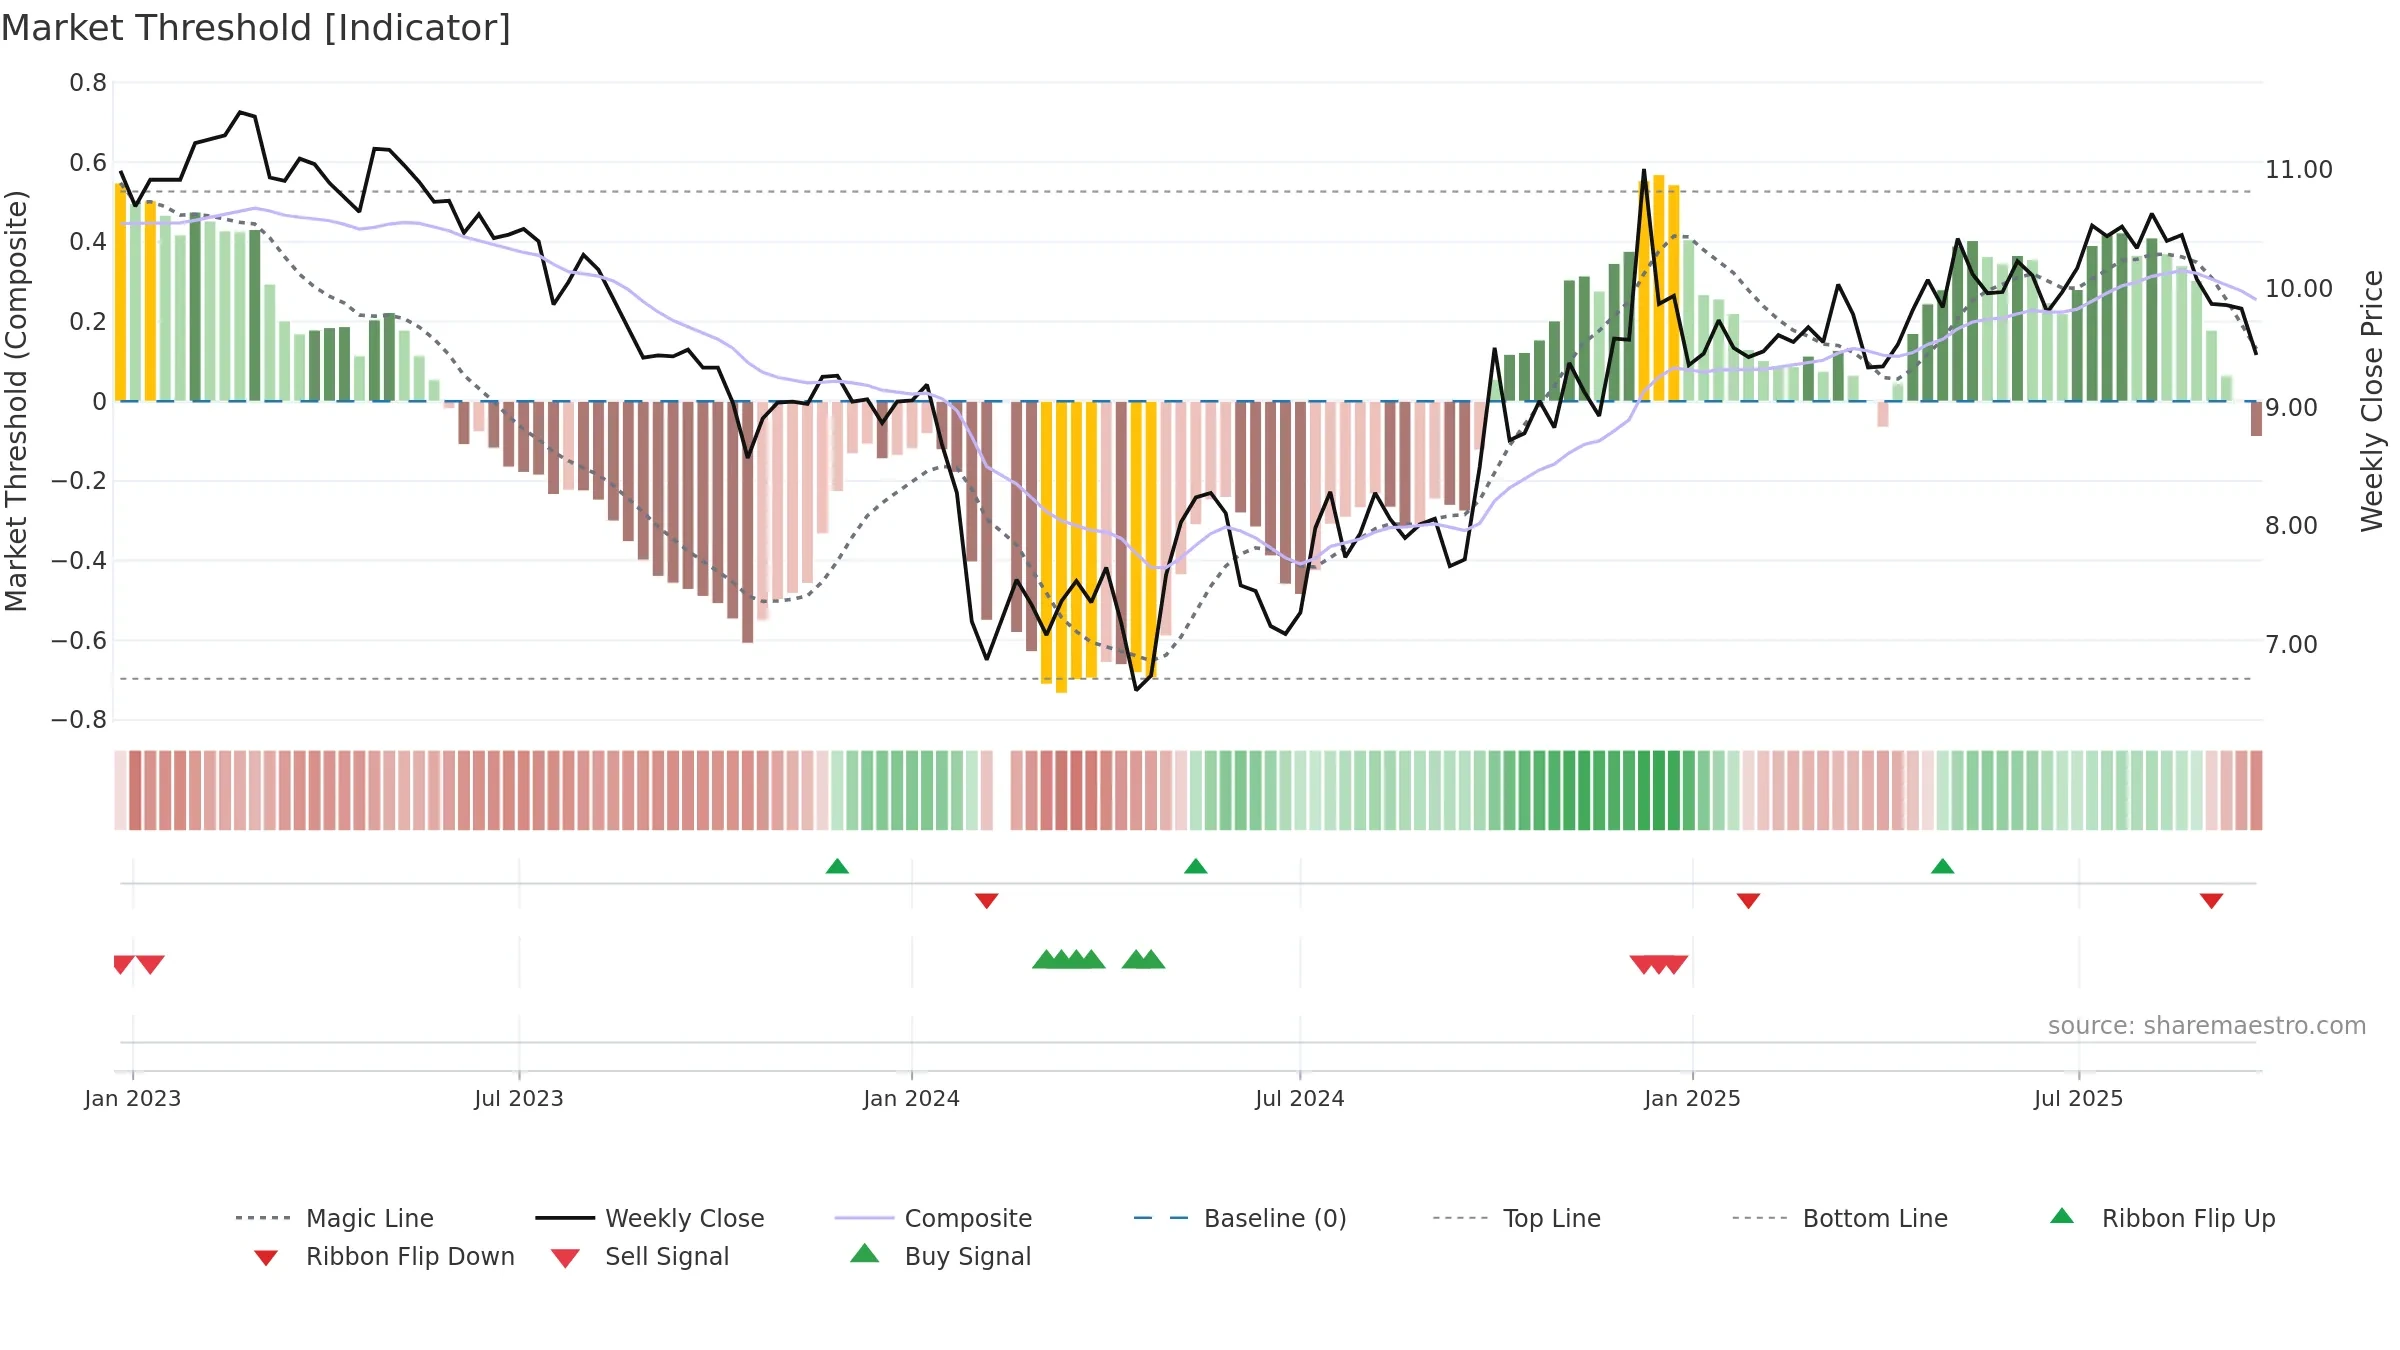Click the Jul 2025 axis label
The height and width of the screenshot is (1350, 2400).
2078,1098
